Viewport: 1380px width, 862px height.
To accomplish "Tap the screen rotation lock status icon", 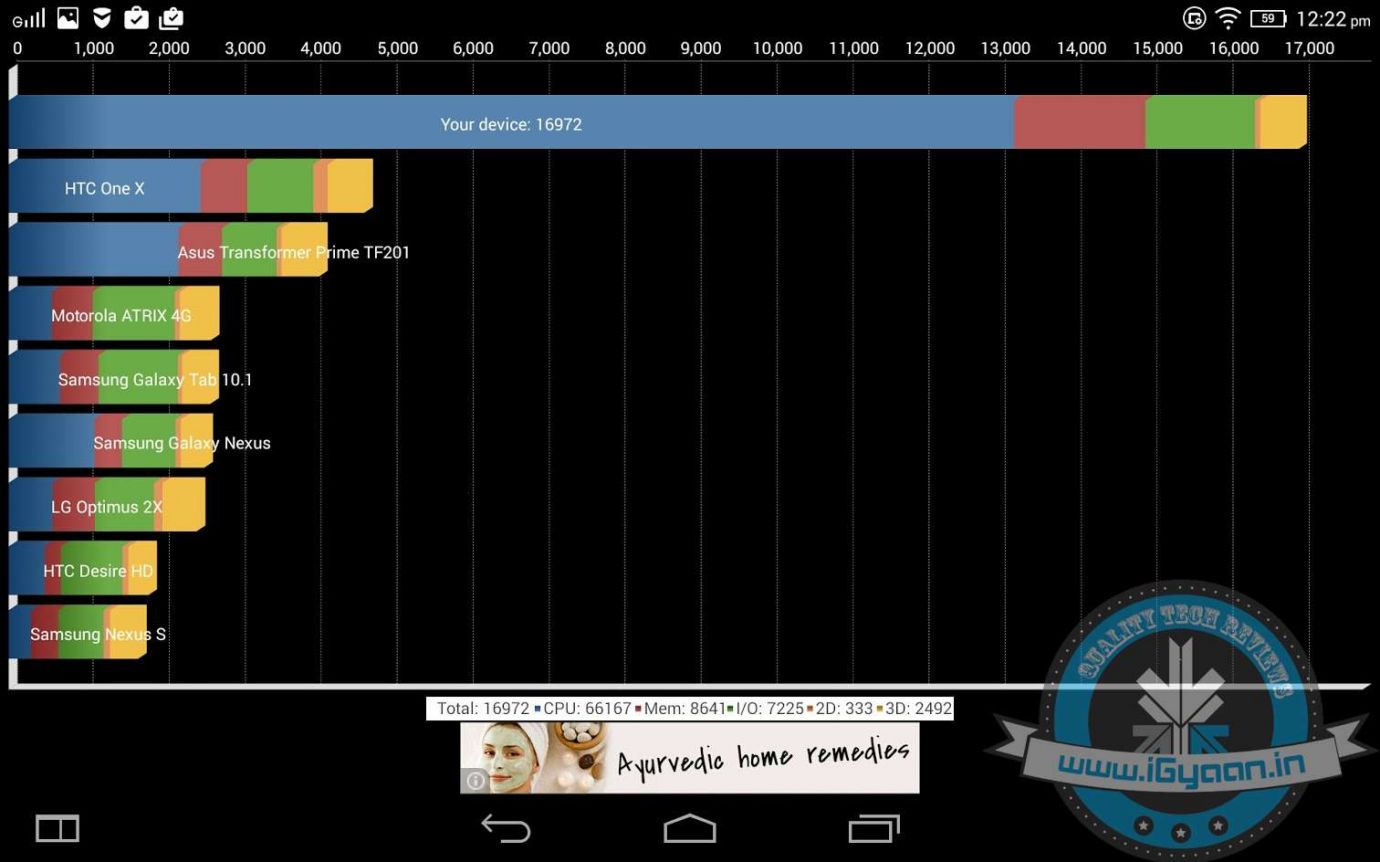I will pos(1194,19).
